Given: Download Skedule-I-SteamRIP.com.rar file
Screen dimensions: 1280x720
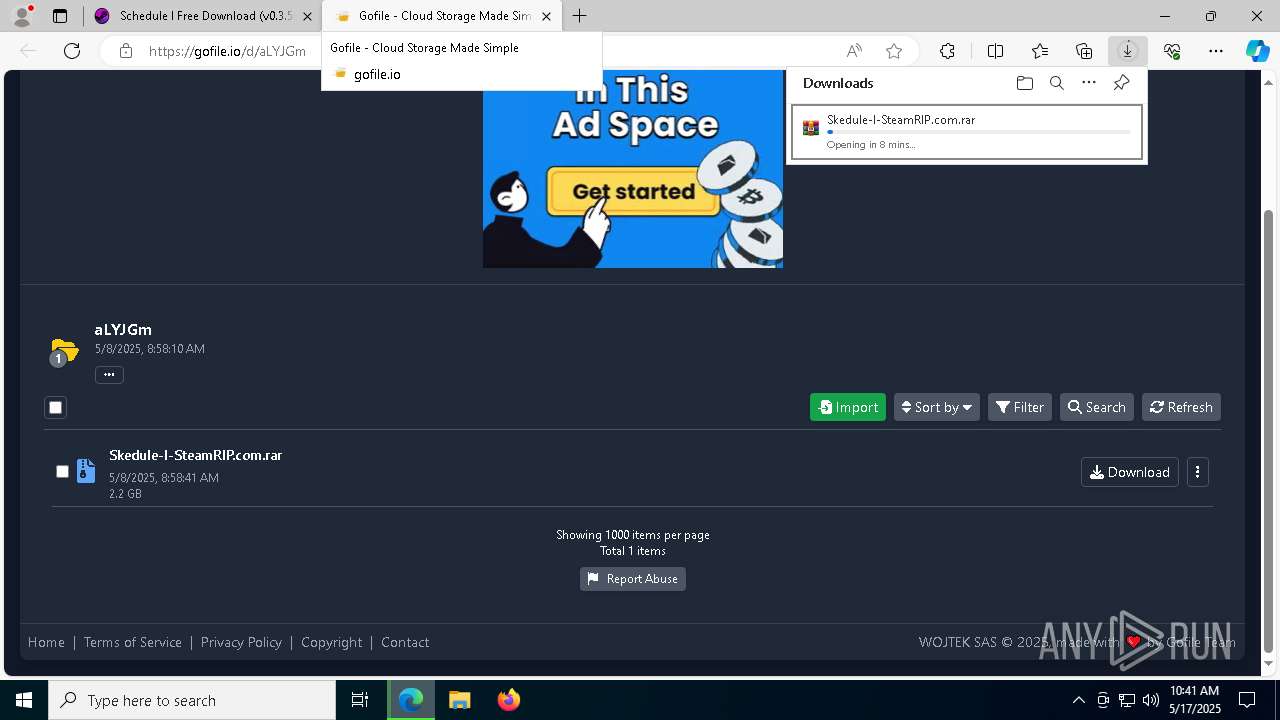Looking at the screenshot, I should (1129, 472).
